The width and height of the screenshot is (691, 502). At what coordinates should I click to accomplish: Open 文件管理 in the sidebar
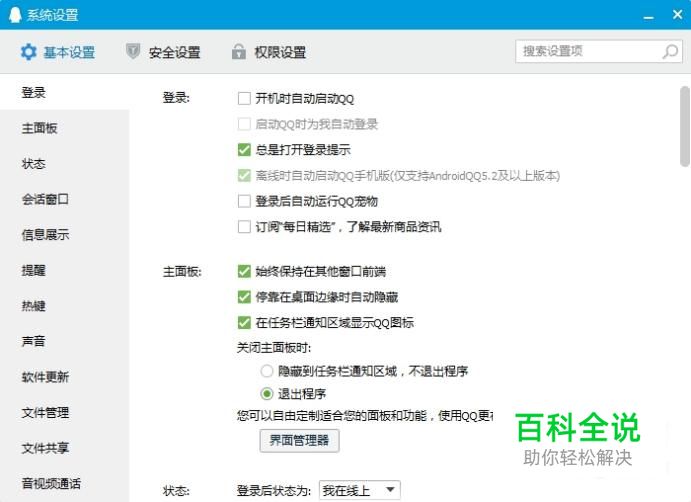(64, 413)
